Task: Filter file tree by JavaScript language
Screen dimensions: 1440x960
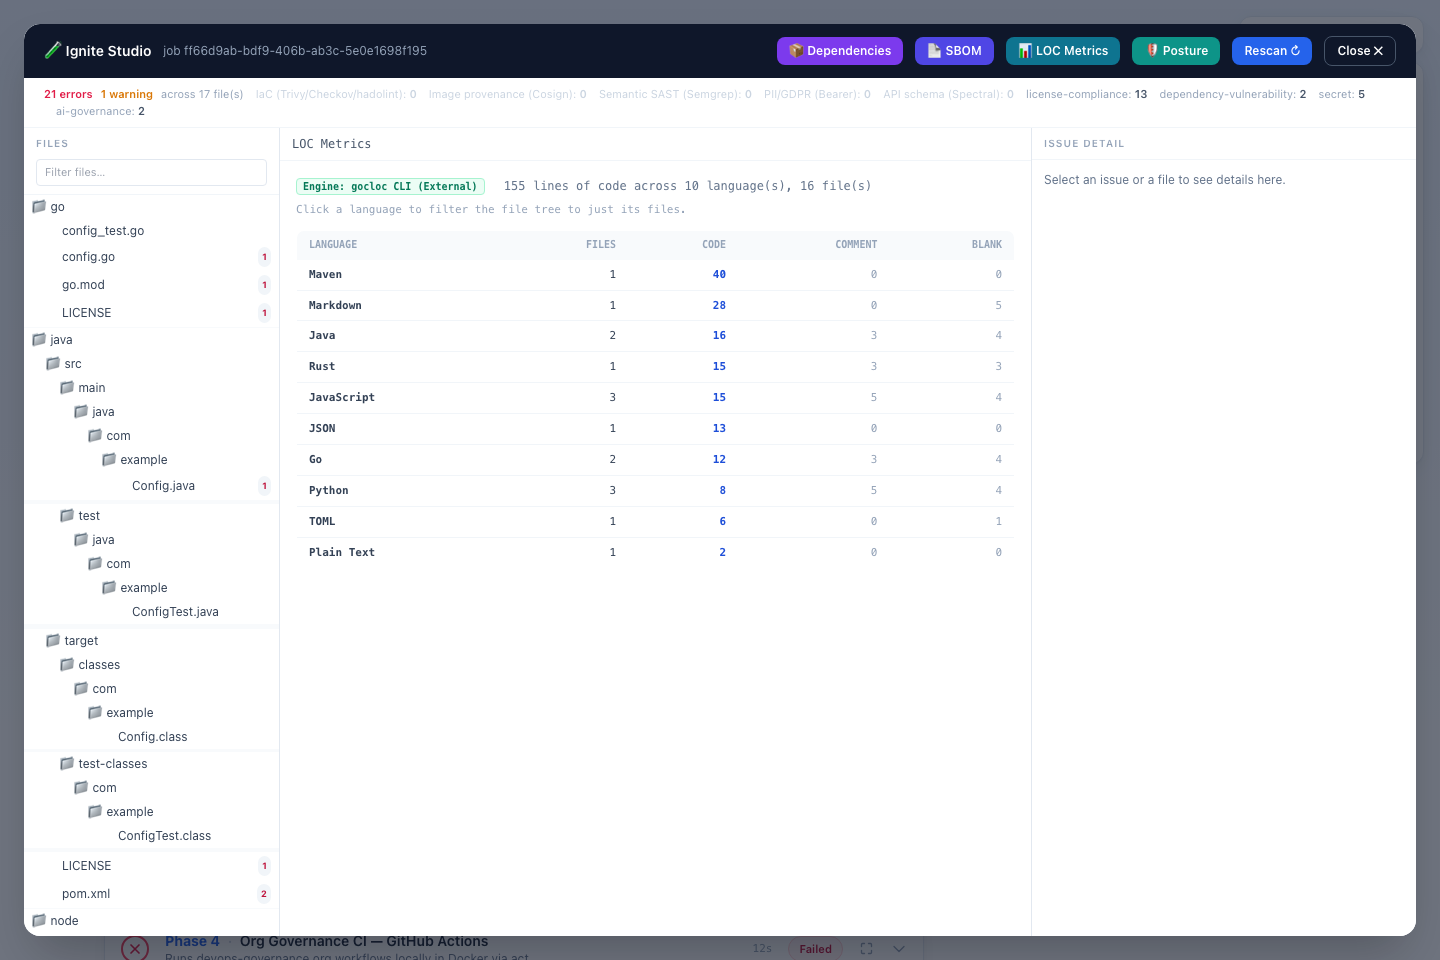Action: 655,398
